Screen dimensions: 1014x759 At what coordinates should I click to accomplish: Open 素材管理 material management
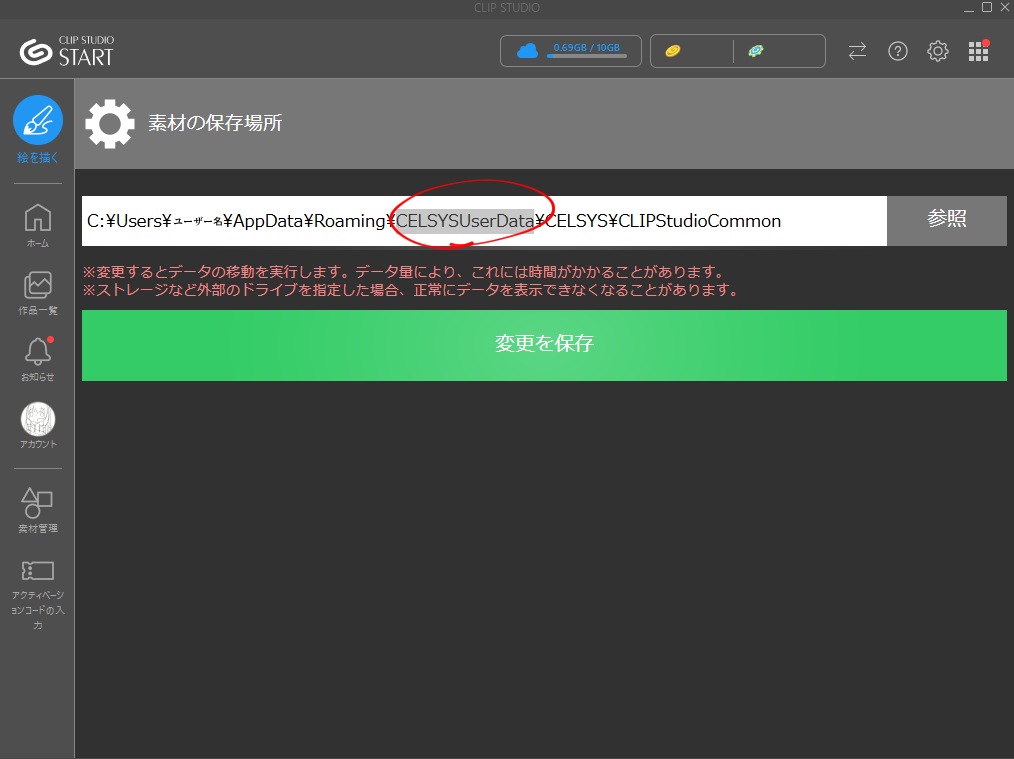tap(38, 510)
